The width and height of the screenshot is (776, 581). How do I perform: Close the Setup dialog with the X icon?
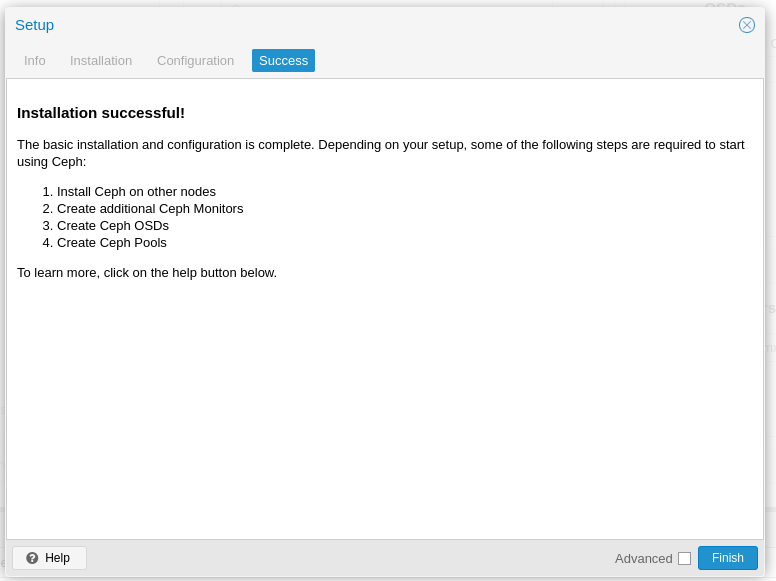click(747, 25)
